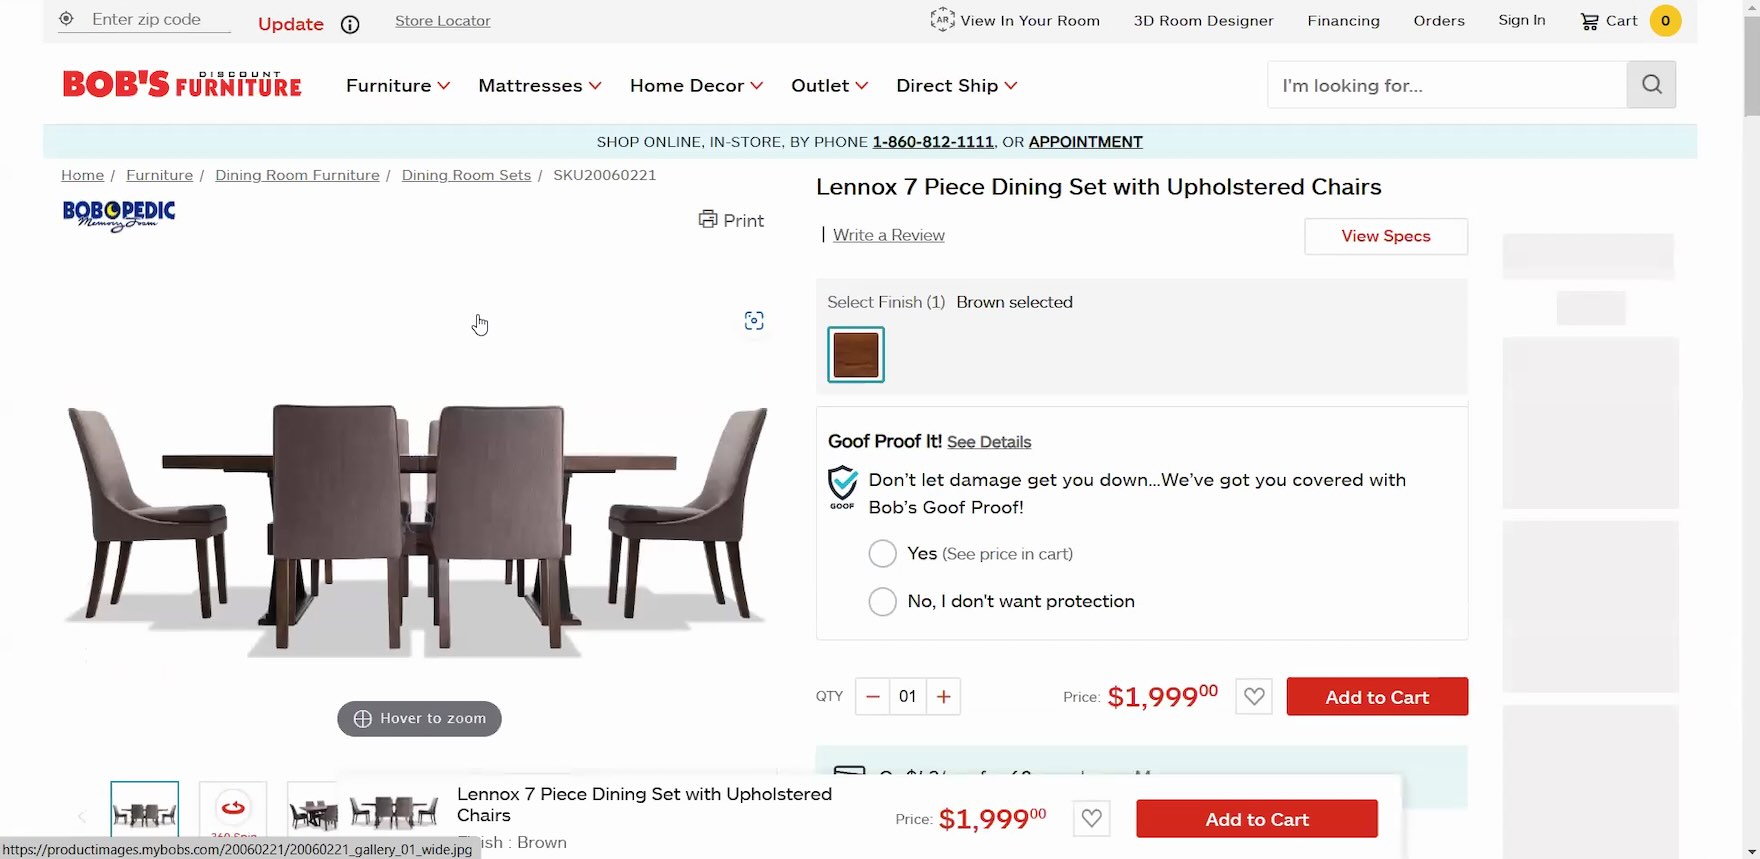Select No, I don't want protection
1760x859 pixels.
click(x=882, y=602)
